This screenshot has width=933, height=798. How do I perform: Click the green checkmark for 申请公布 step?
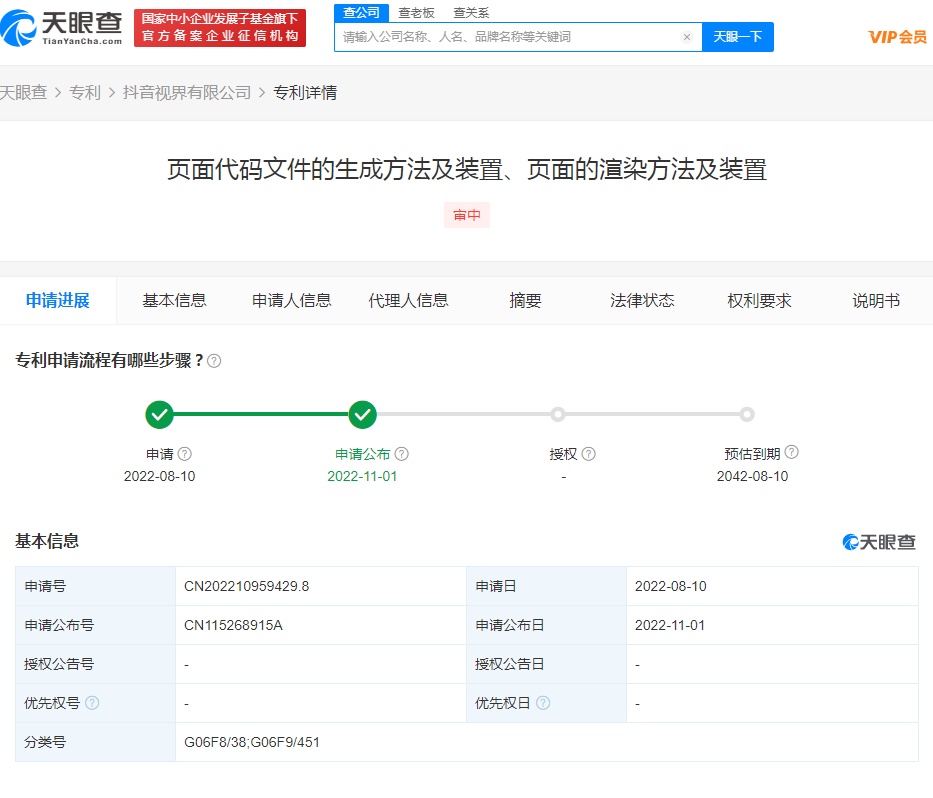tap(362, 415)
